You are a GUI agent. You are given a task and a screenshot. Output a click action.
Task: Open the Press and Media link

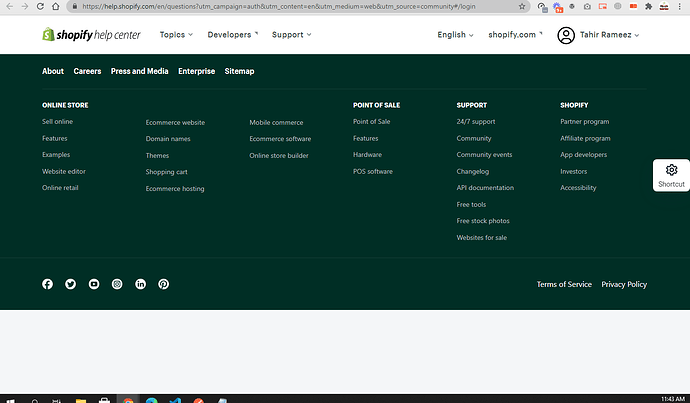pyautogui.click(x=139, y=71)
